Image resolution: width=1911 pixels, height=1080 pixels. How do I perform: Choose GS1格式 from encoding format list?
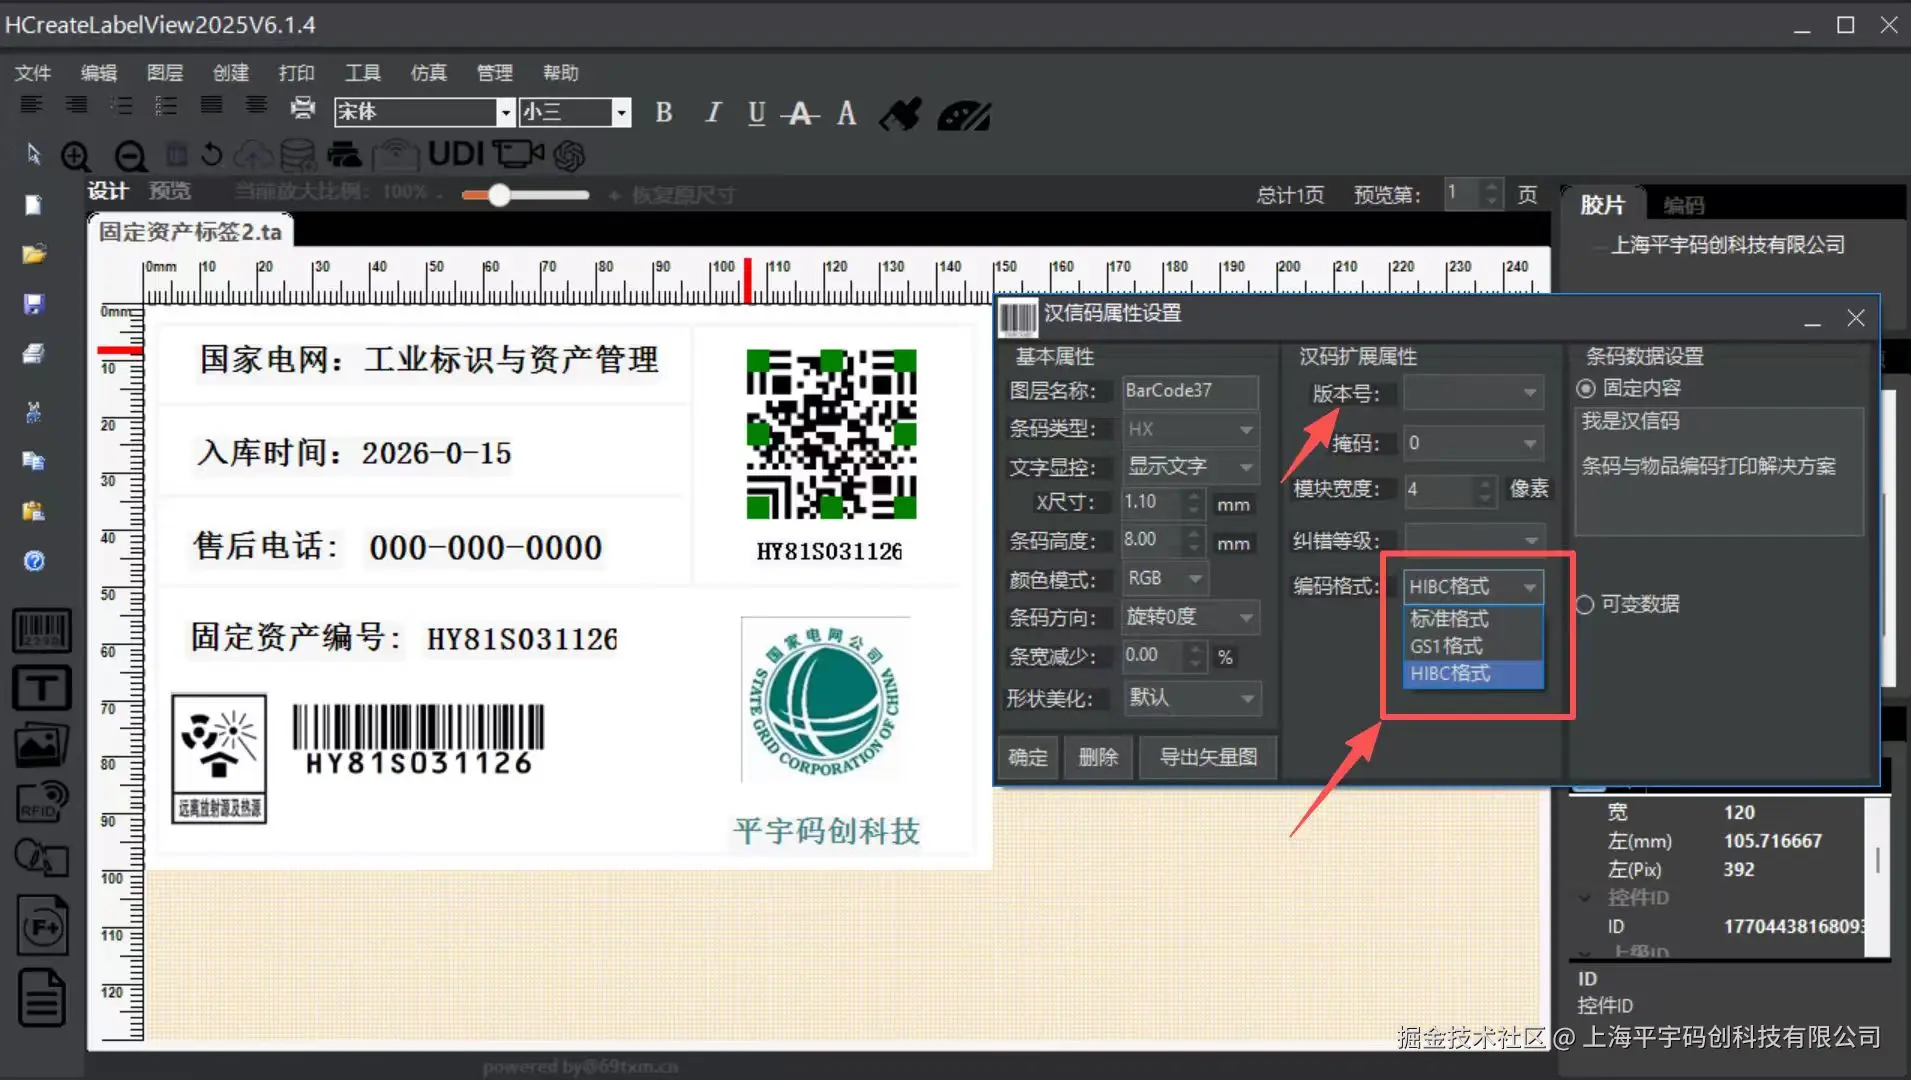[1473, 646]
